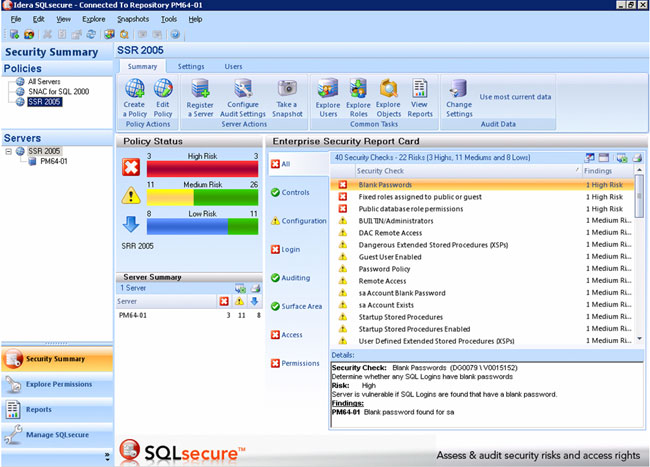Viewport: 650px width, 467px height.
Task: Click the refresh toolbar icon
Action: pos(91,34)
